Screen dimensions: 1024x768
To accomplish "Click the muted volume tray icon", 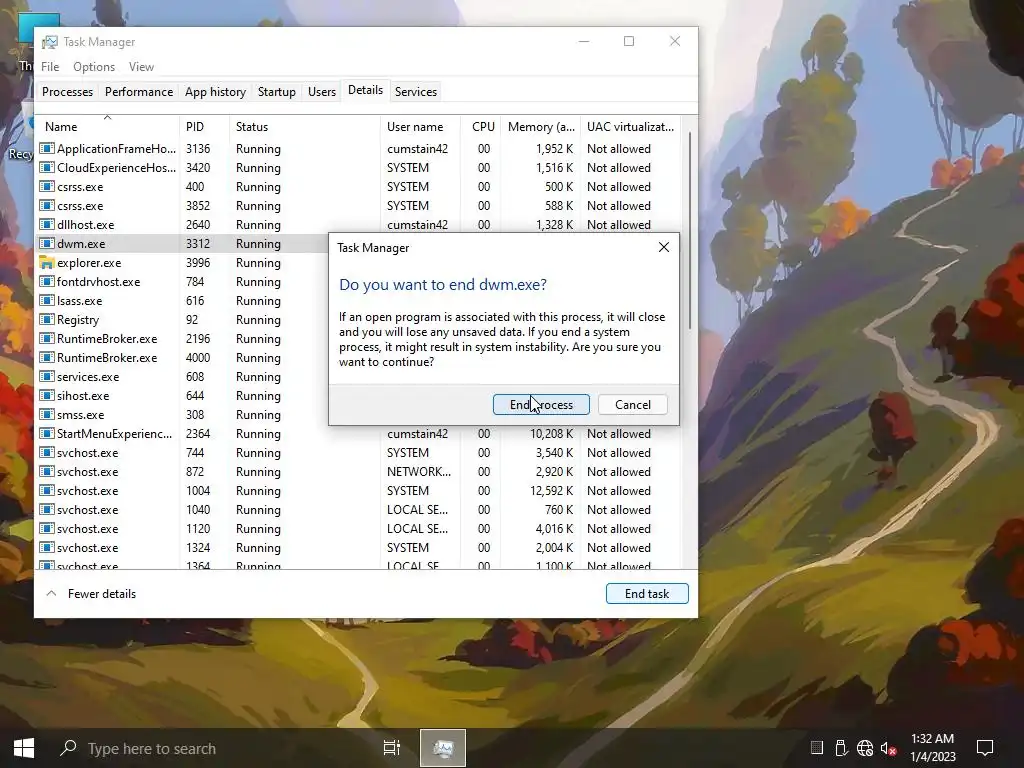I will tap(888, 748).
